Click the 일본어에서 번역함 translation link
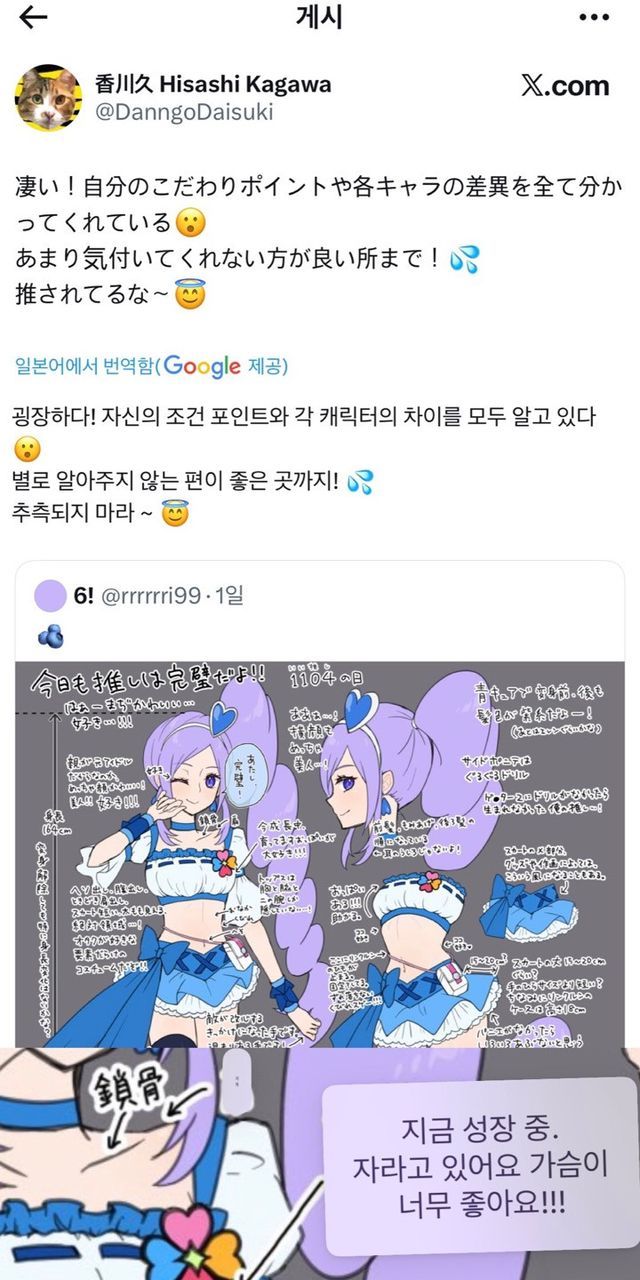Screen dimensions: 640x1280 84,367
